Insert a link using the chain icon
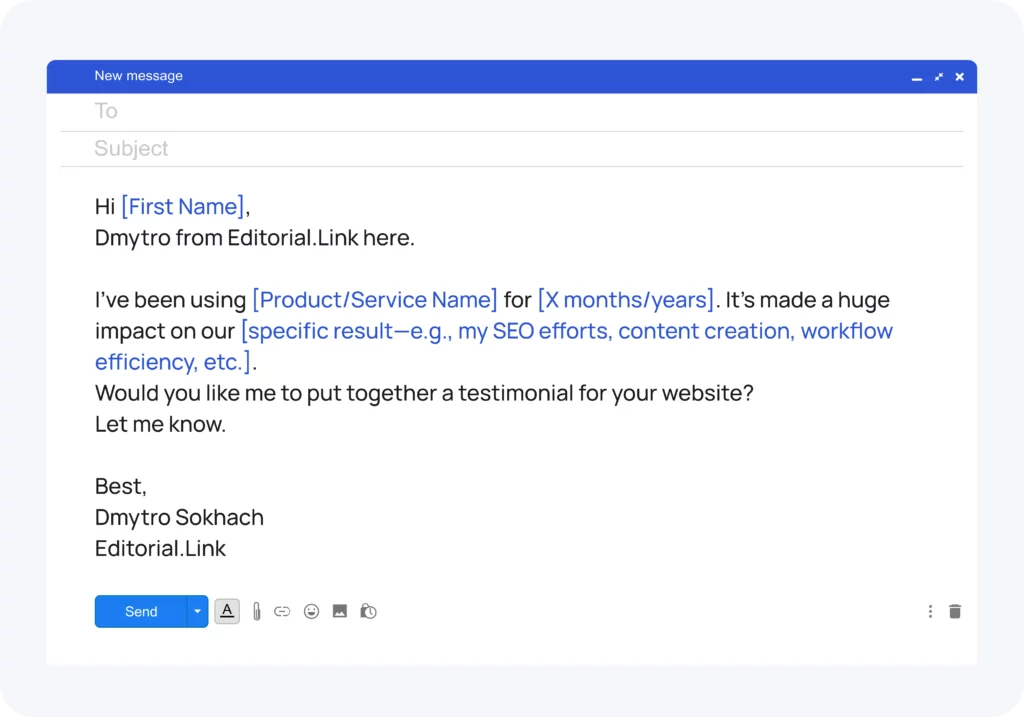 pyautogui.click(x=282, y=612)
